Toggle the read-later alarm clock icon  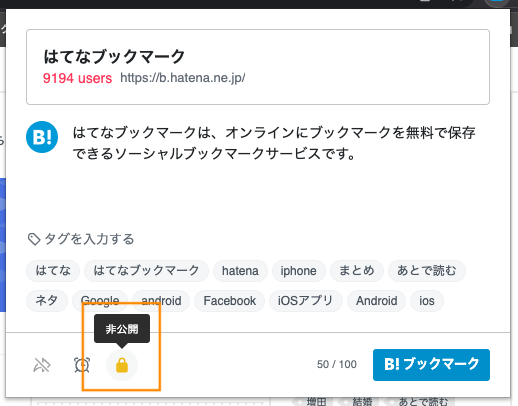tap(82, 365)
